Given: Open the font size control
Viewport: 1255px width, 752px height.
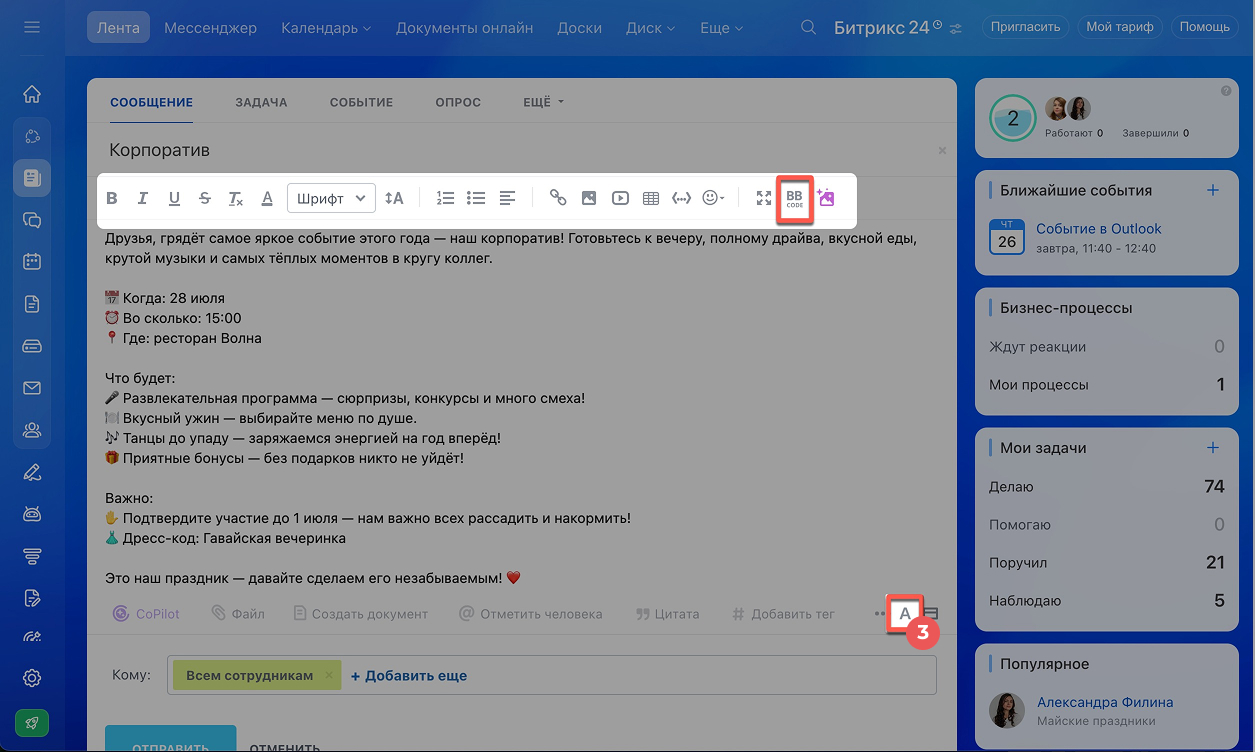Looking at the screenshot, I should 394,198.
